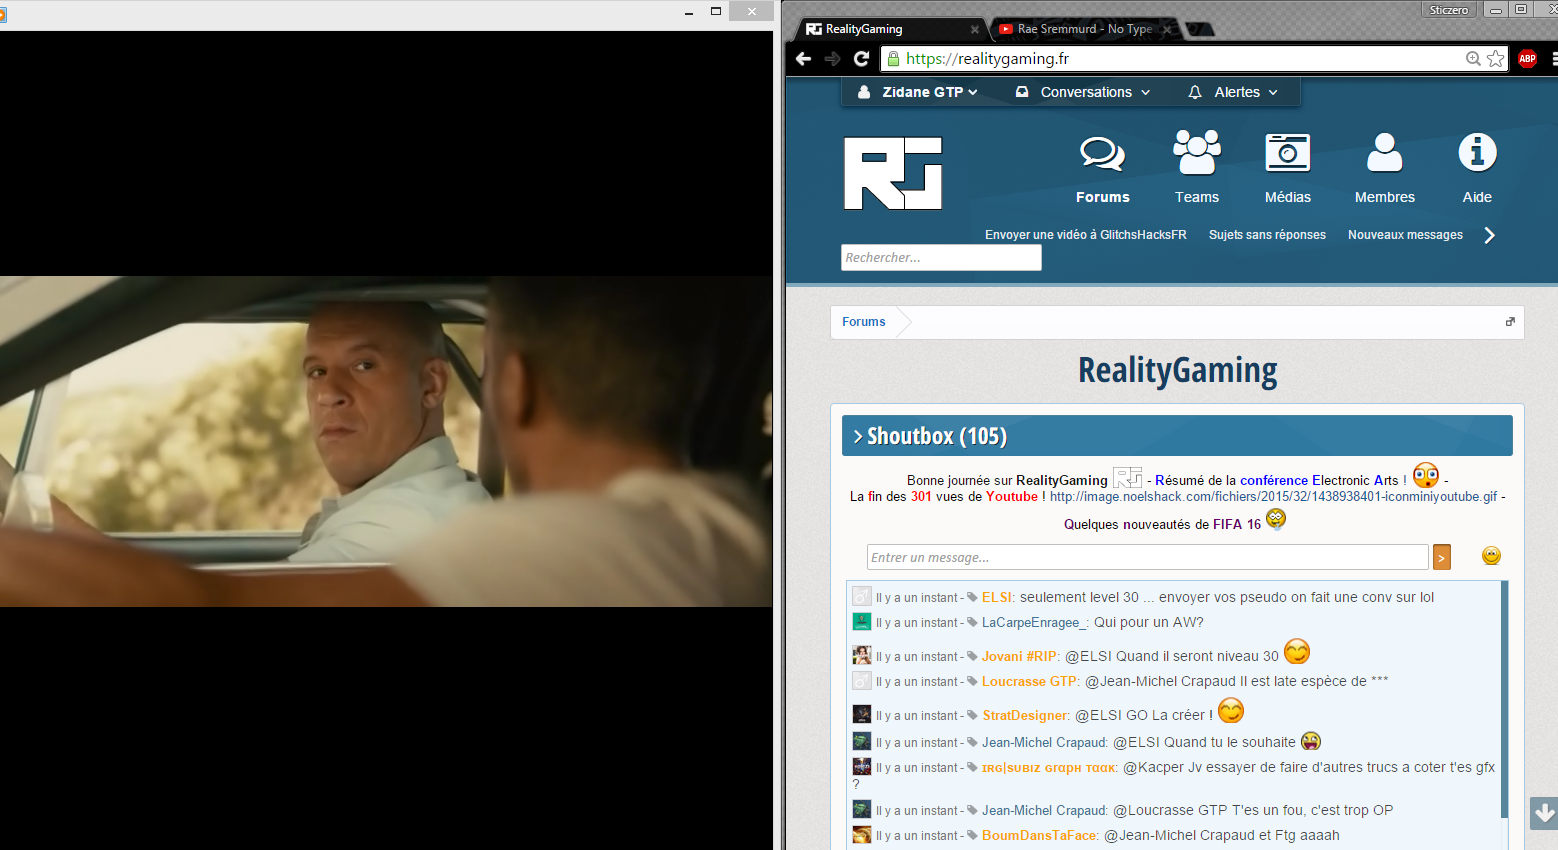Click the Teams navigation label
This screenshot has width=1558, height=850.
(1197, 197)
